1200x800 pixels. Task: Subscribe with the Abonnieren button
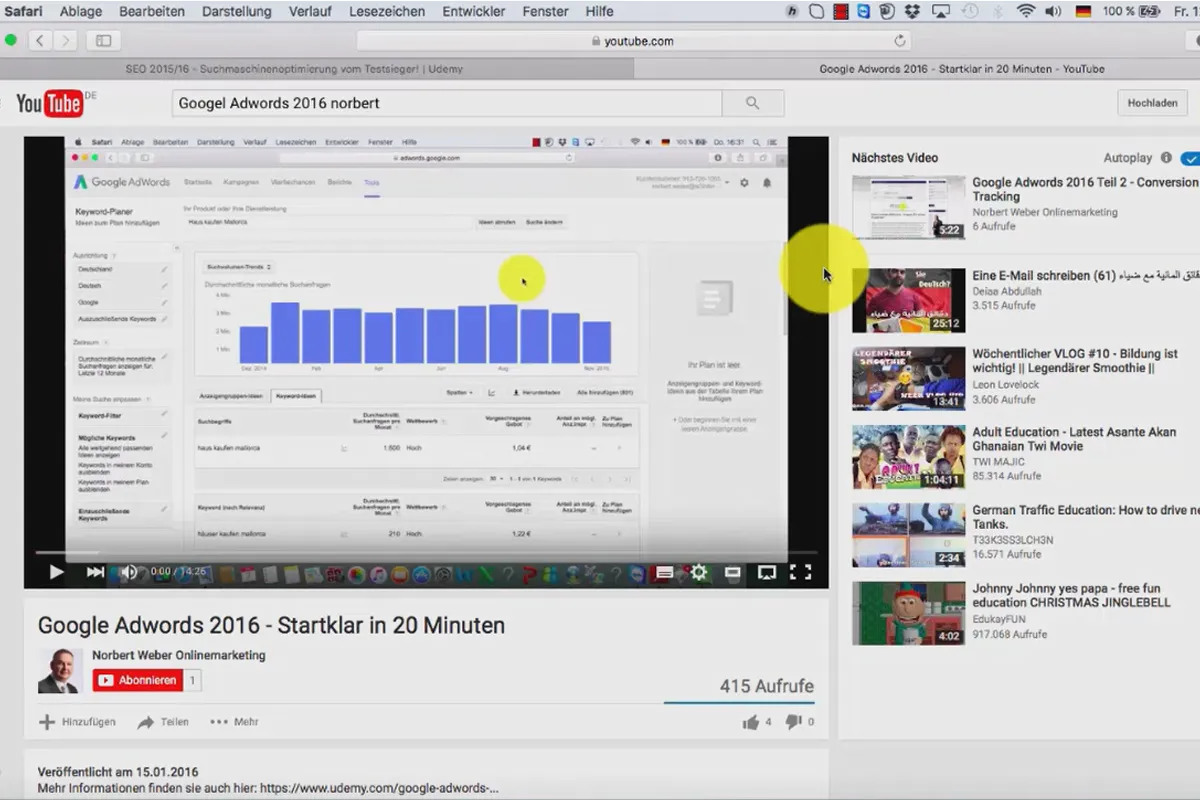tap(138, 680)
